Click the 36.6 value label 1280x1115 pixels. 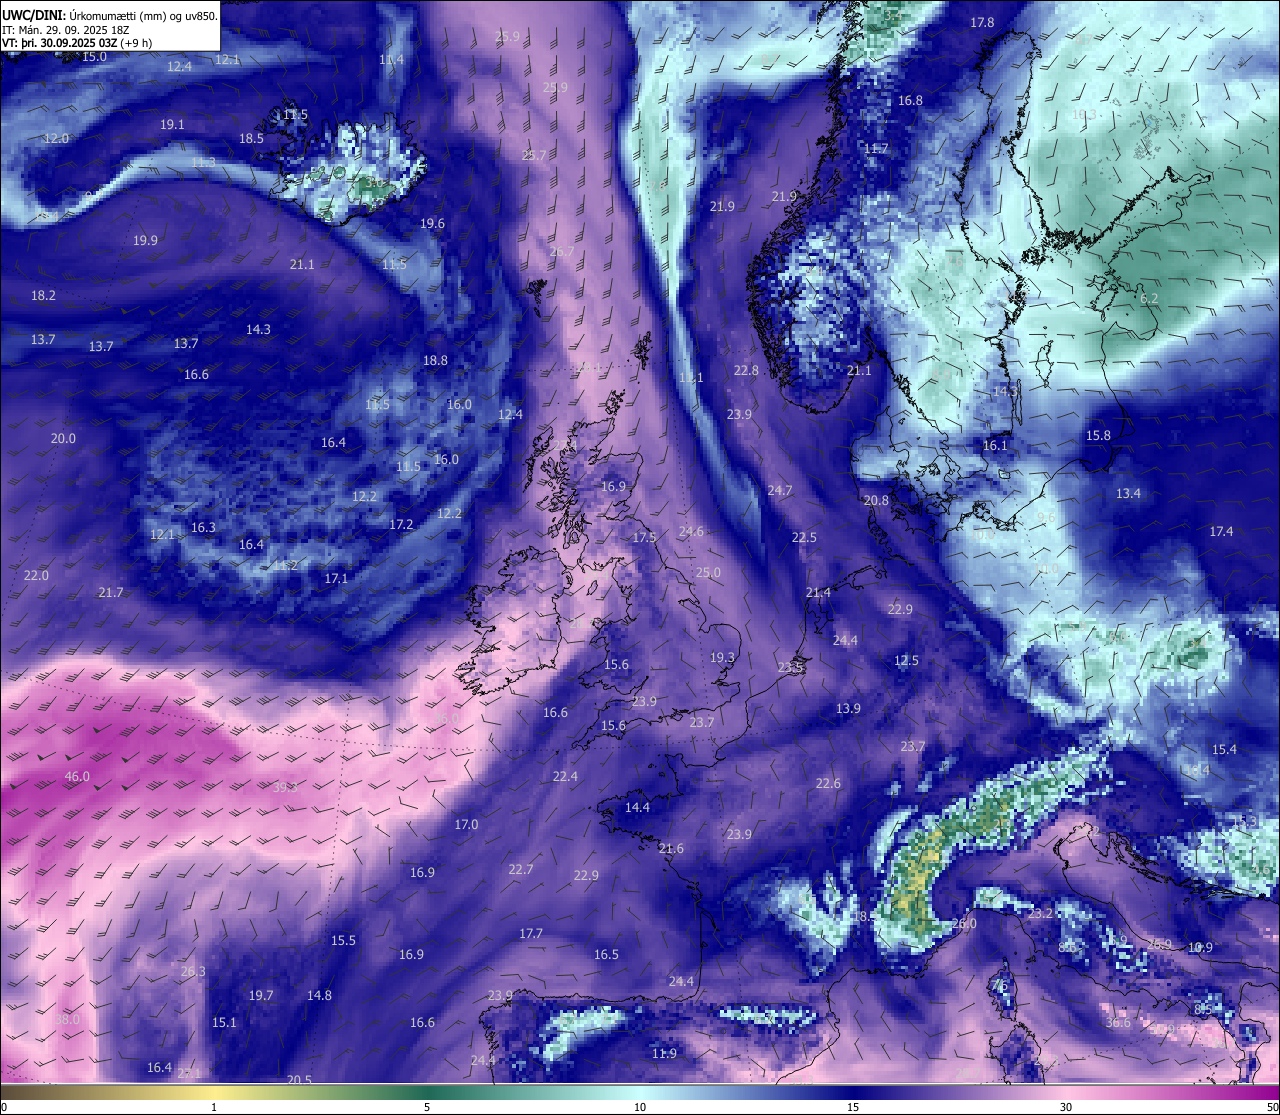(x=1118, y=1023)
